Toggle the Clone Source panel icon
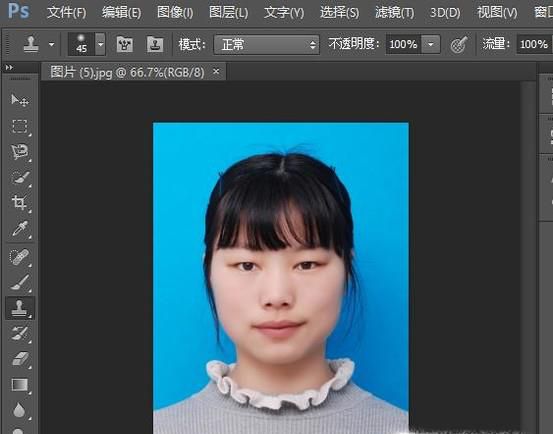Screen dimensions: 553x434 155,44
